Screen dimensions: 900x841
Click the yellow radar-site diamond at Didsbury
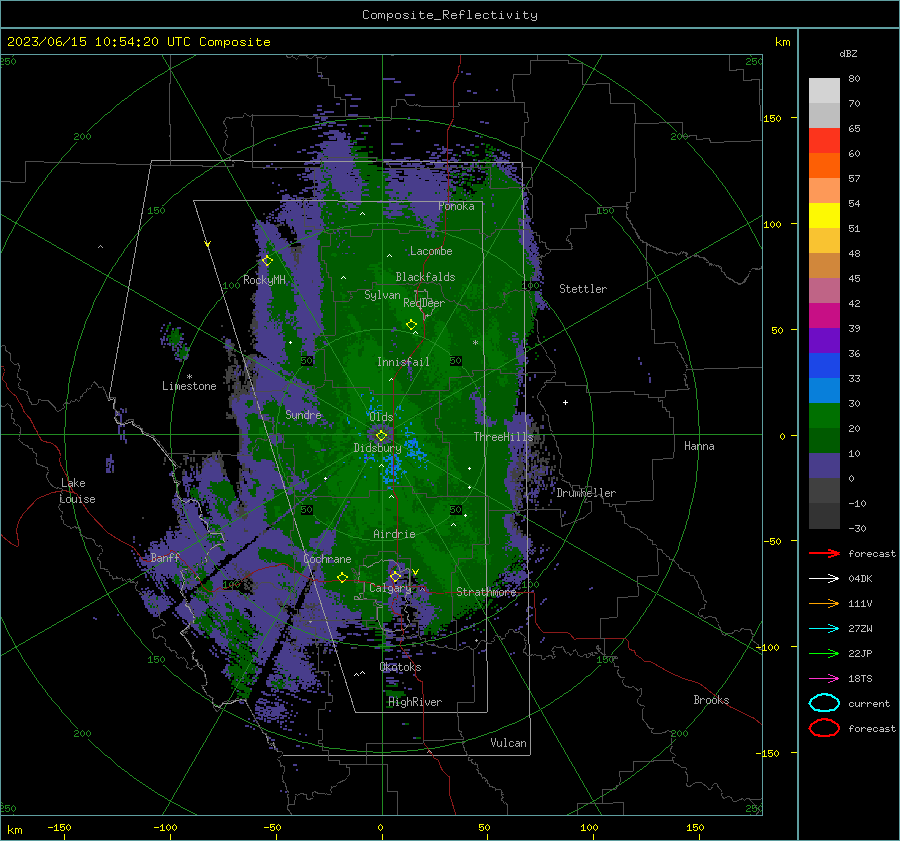(381, 436)
